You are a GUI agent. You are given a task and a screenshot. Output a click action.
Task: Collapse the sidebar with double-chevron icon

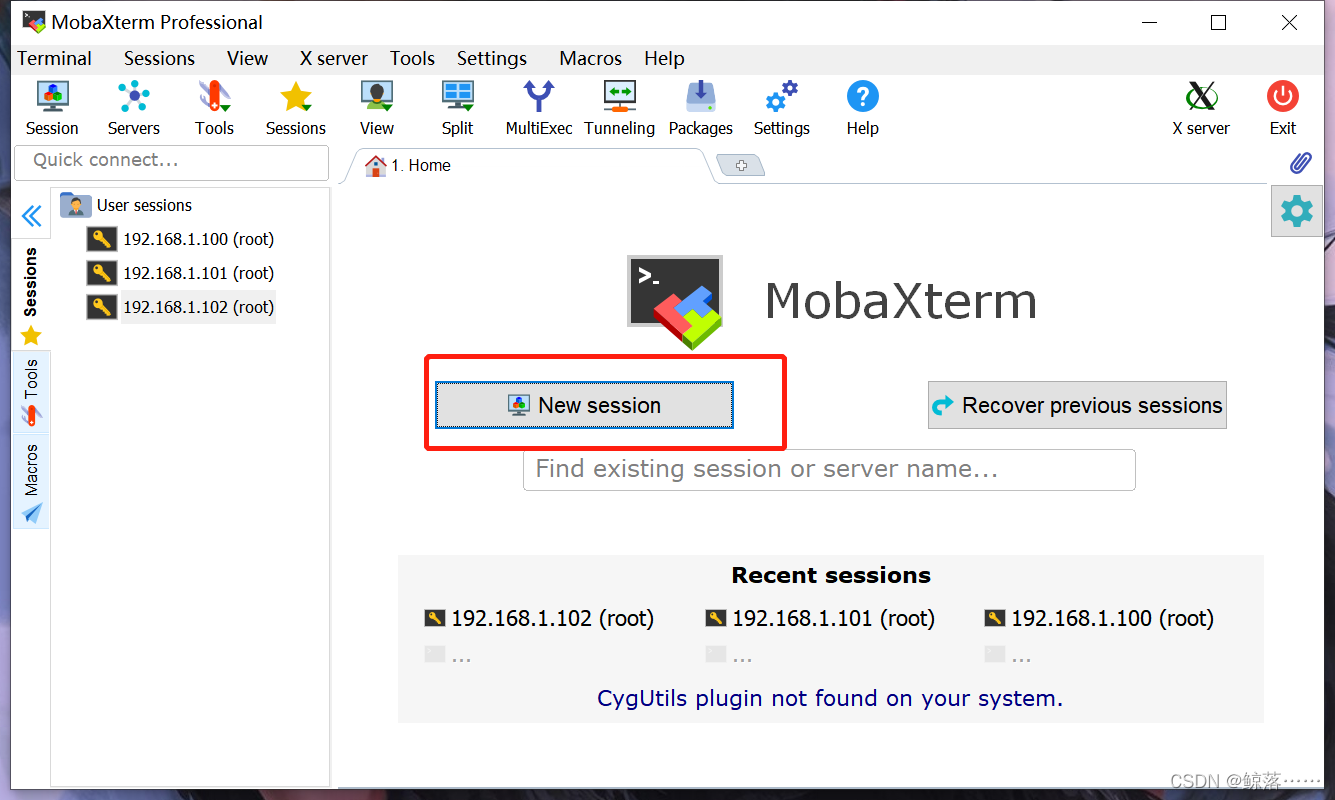point(31,216)
